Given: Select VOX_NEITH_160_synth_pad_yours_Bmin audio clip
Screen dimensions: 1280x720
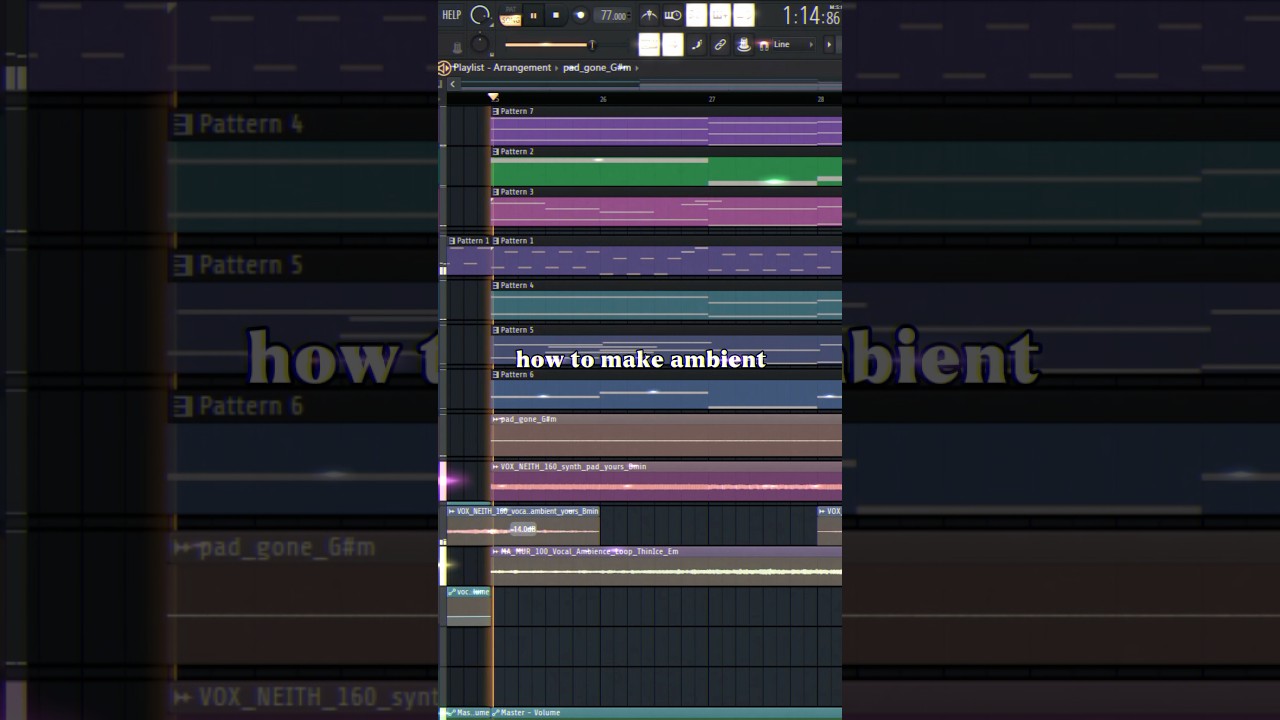Looking at the screenshot, I should click(666, 481).
